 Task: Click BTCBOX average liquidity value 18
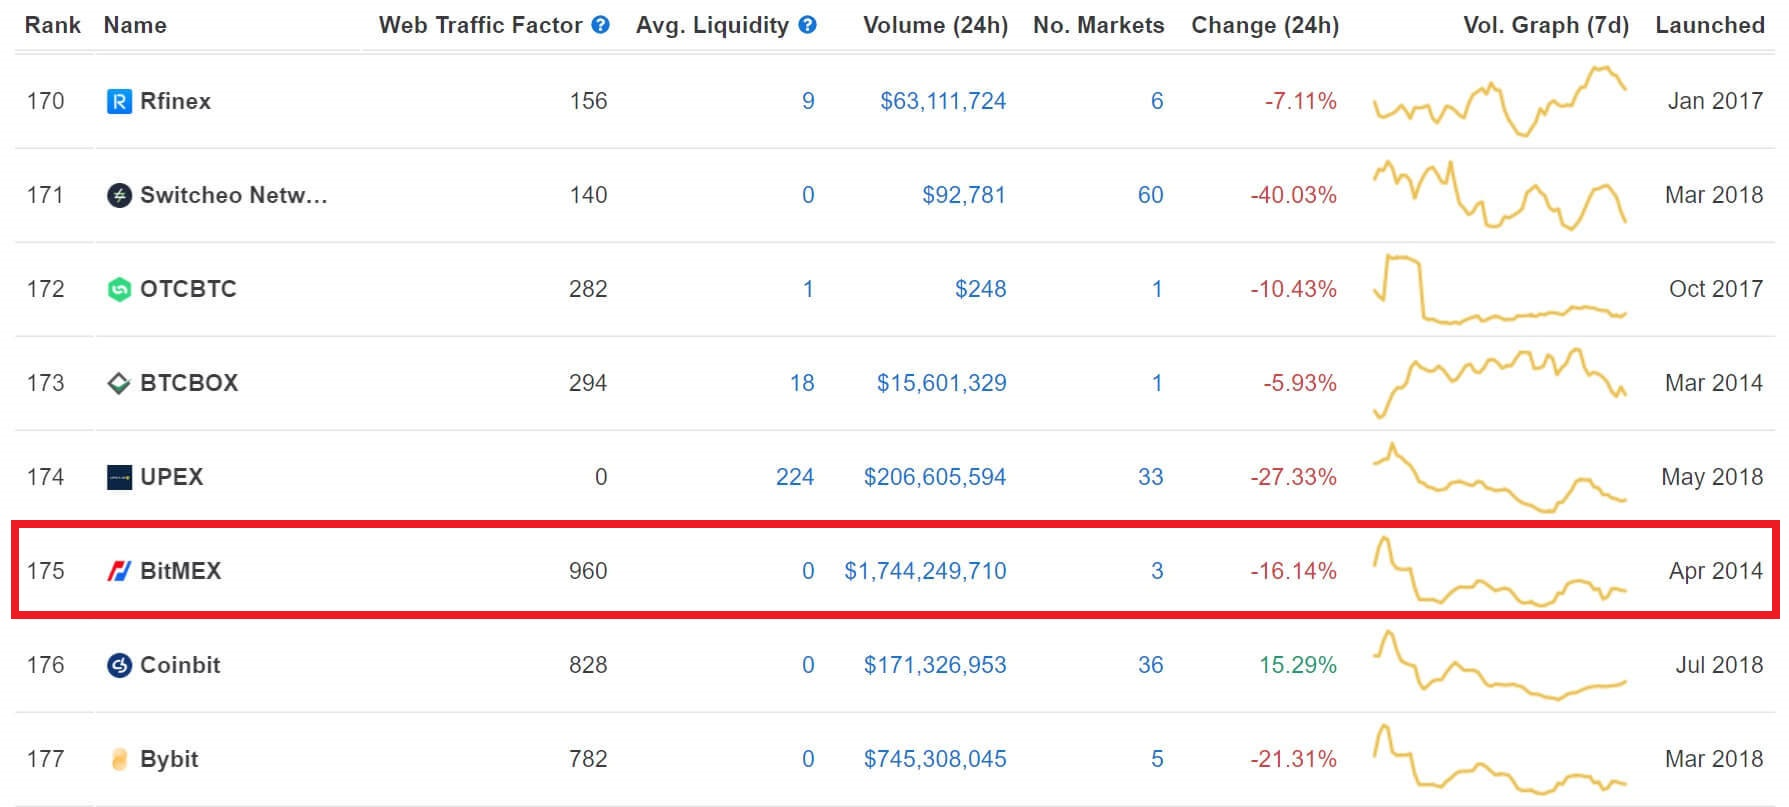coord(802,383)
